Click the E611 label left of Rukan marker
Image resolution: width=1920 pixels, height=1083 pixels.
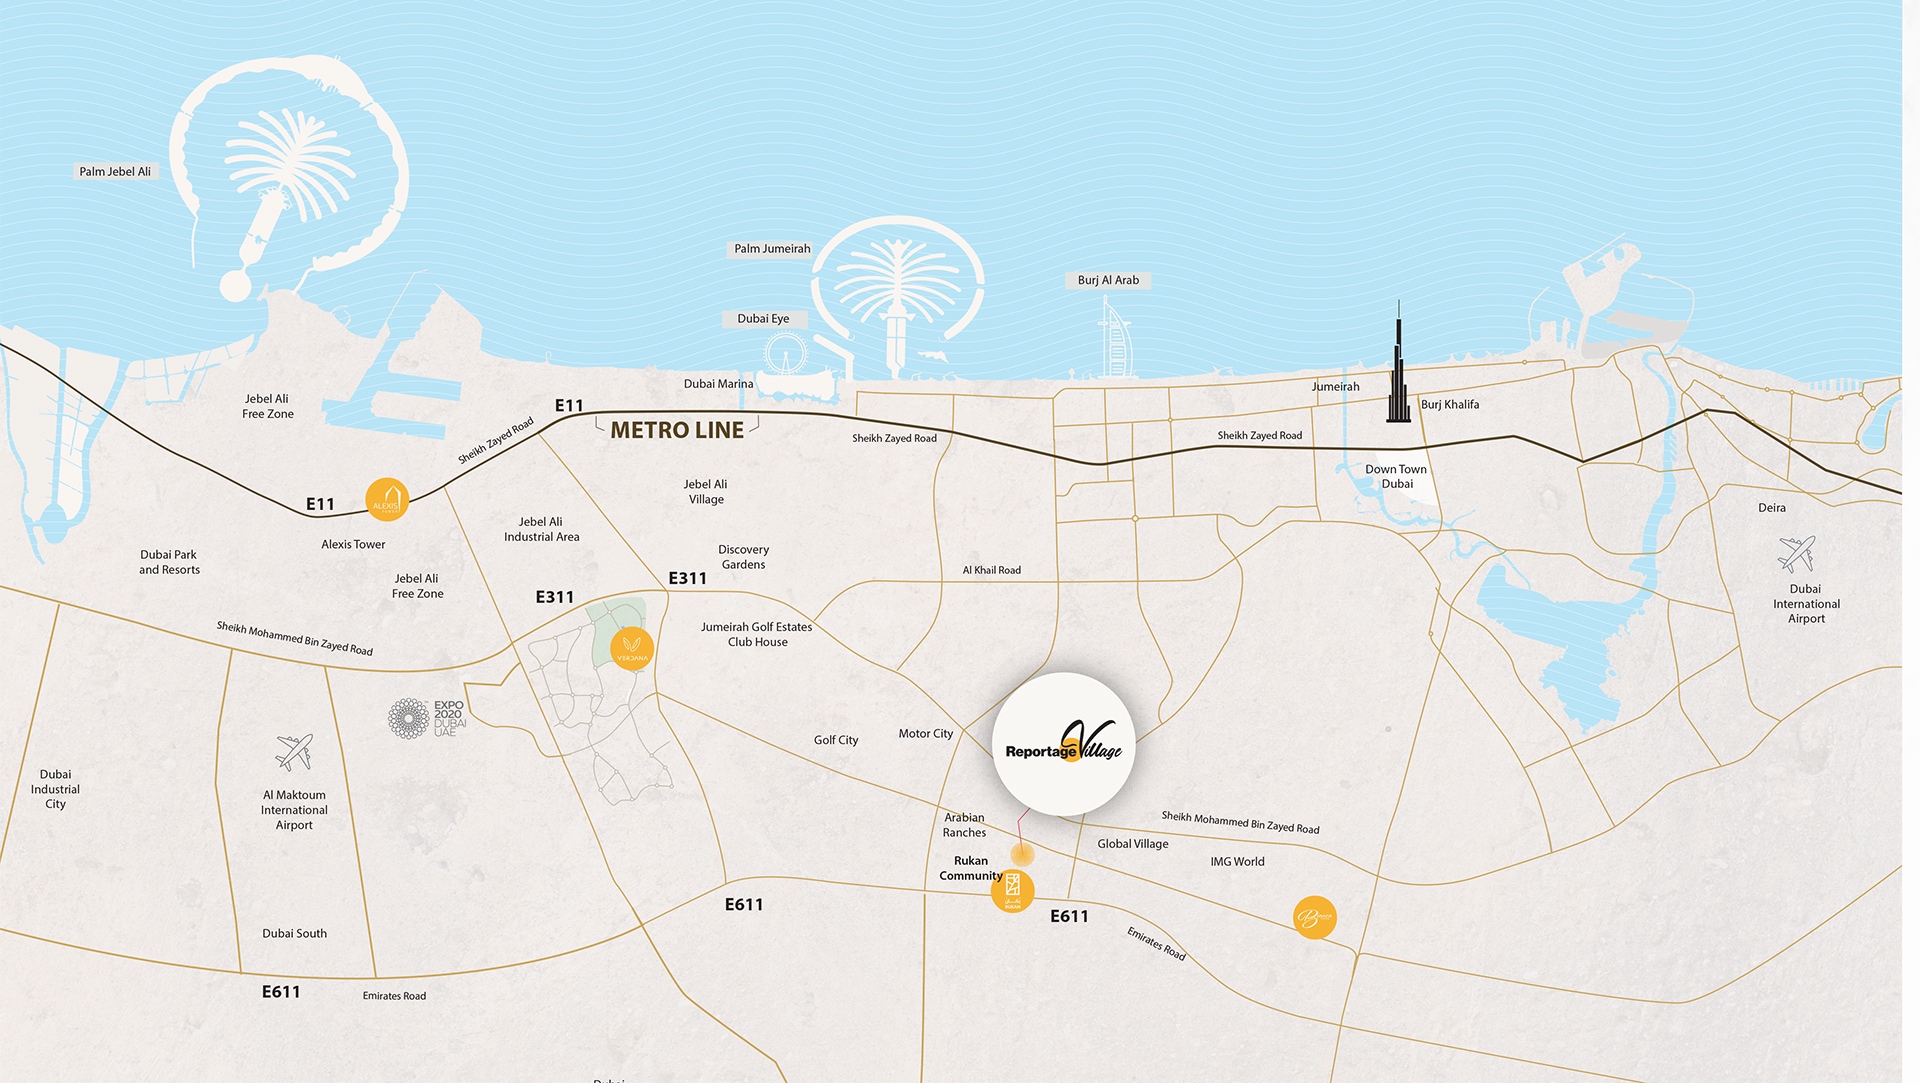point(743,904)
